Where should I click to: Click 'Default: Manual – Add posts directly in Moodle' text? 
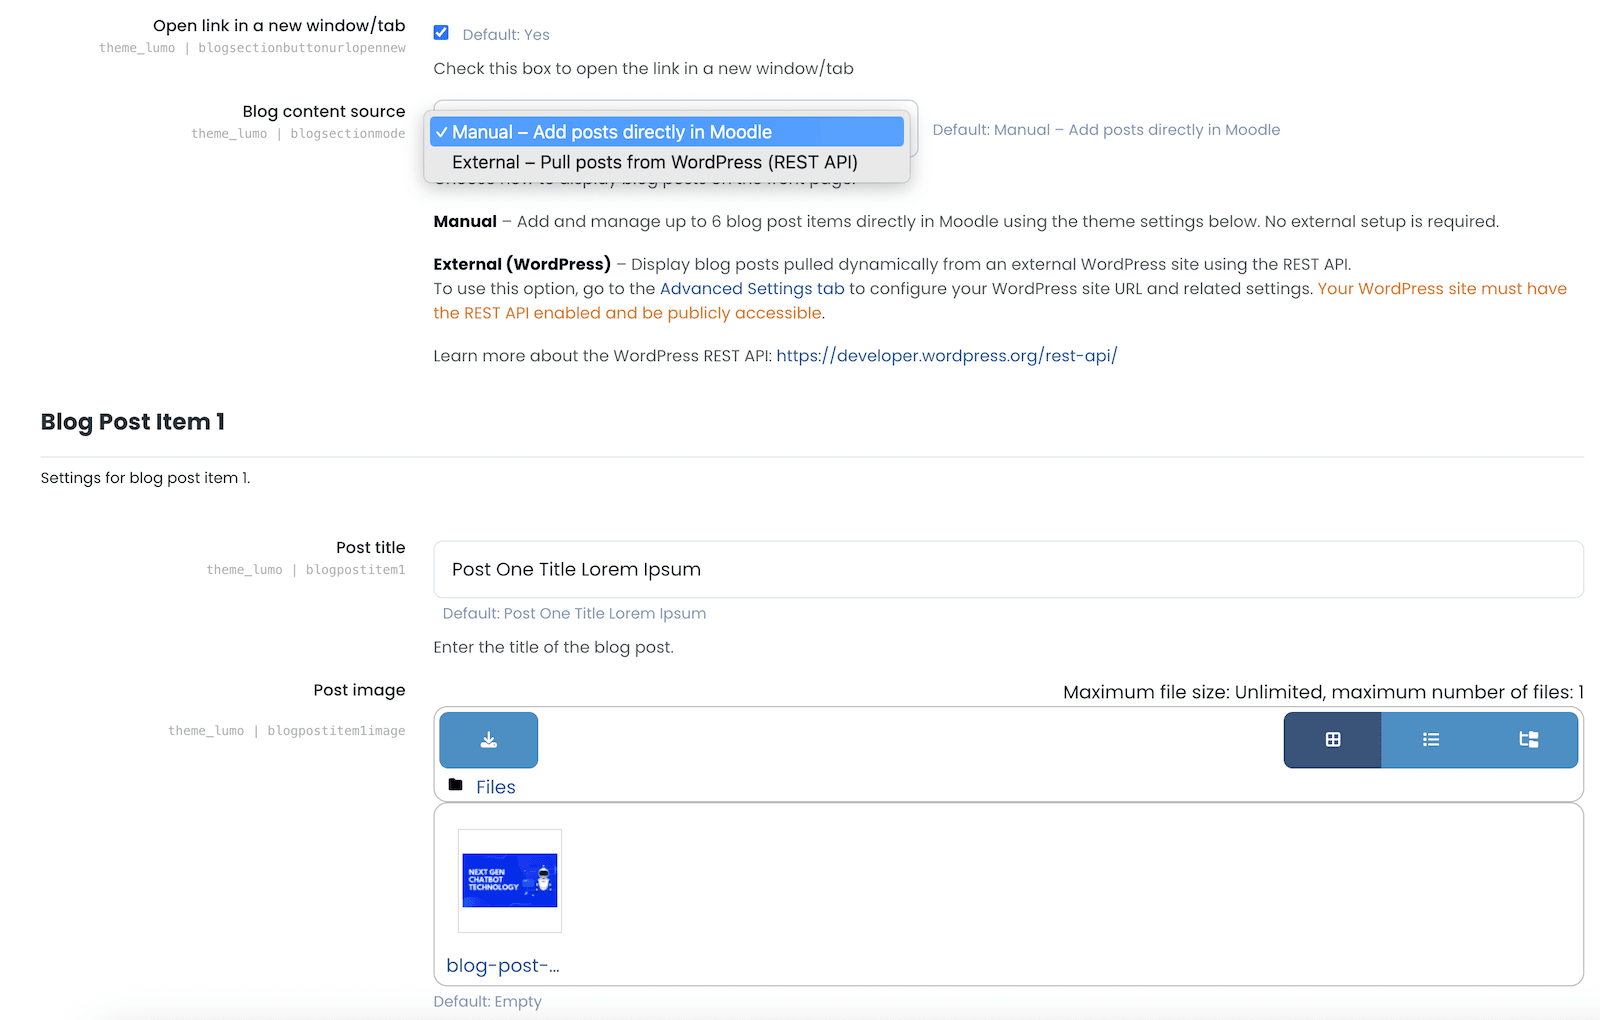1106,130
